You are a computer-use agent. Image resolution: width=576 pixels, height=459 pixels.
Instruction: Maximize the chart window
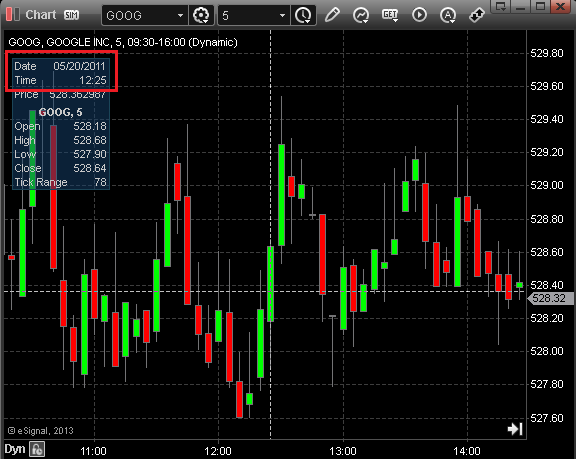click(x=540, y=6)
